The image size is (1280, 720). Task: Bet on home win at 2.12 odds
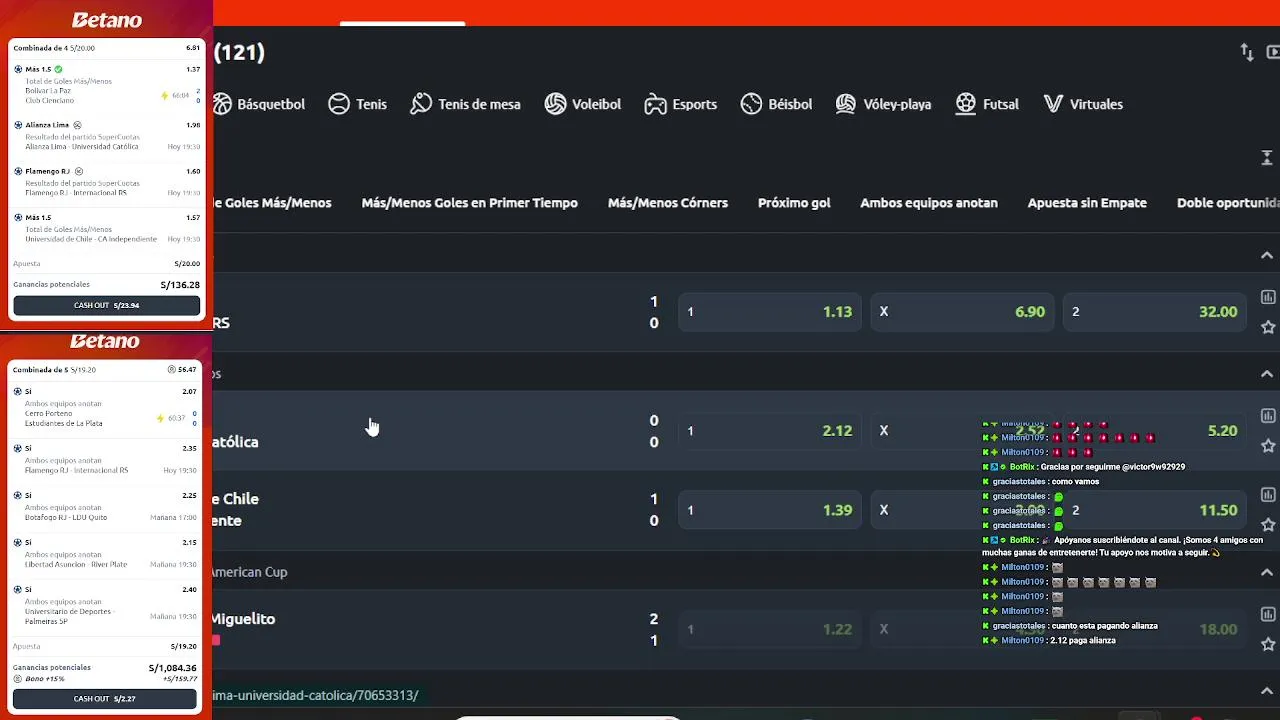769,431
